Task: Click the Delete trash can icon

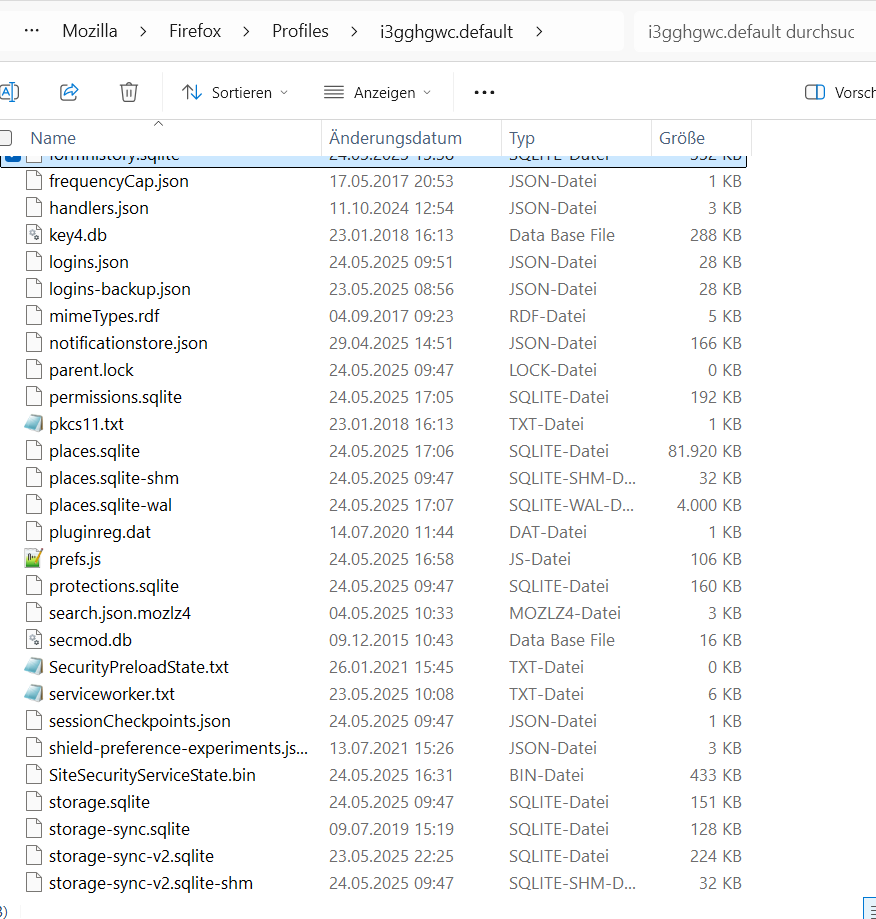Action: pyautogui.click(x=129, y=92)
